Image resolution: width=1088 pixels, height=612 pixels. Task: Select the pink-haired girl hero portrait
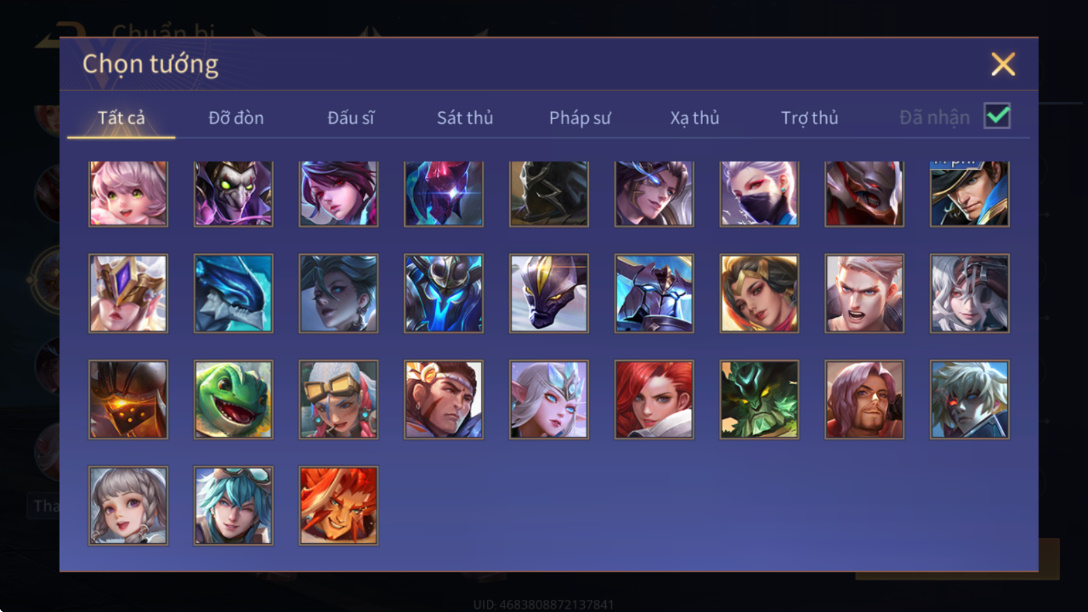tap(128, 194)
